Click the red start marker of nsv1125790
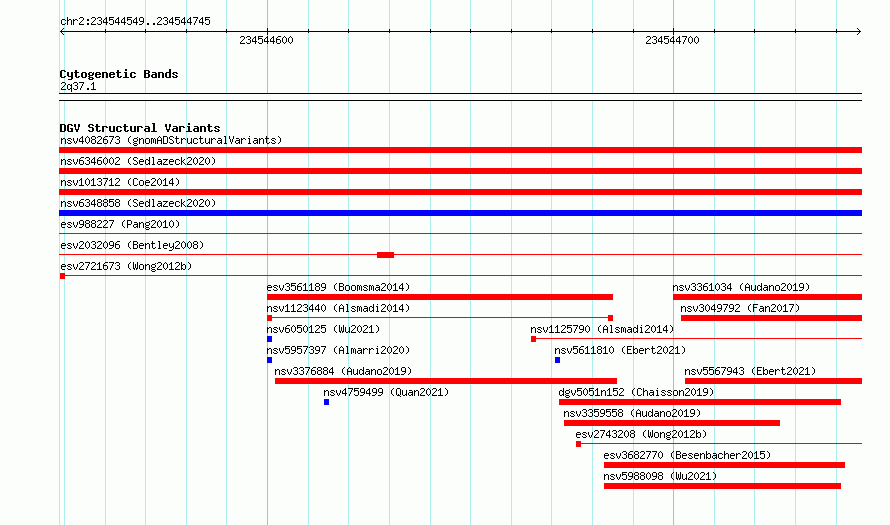This screenshot has height=525, width=890. pyautogui.click(x=534, y=339)
